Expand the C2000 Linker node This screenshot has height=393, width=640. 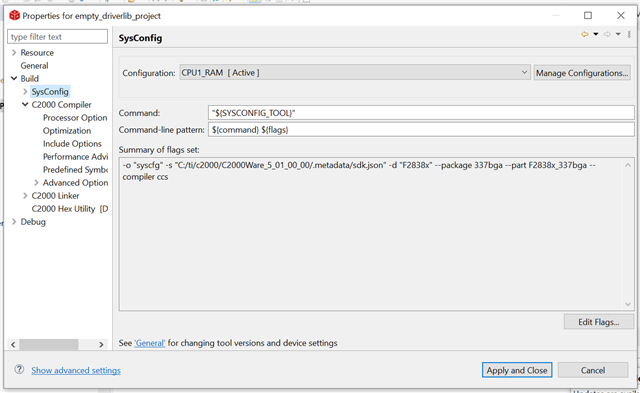pos(25,195)
